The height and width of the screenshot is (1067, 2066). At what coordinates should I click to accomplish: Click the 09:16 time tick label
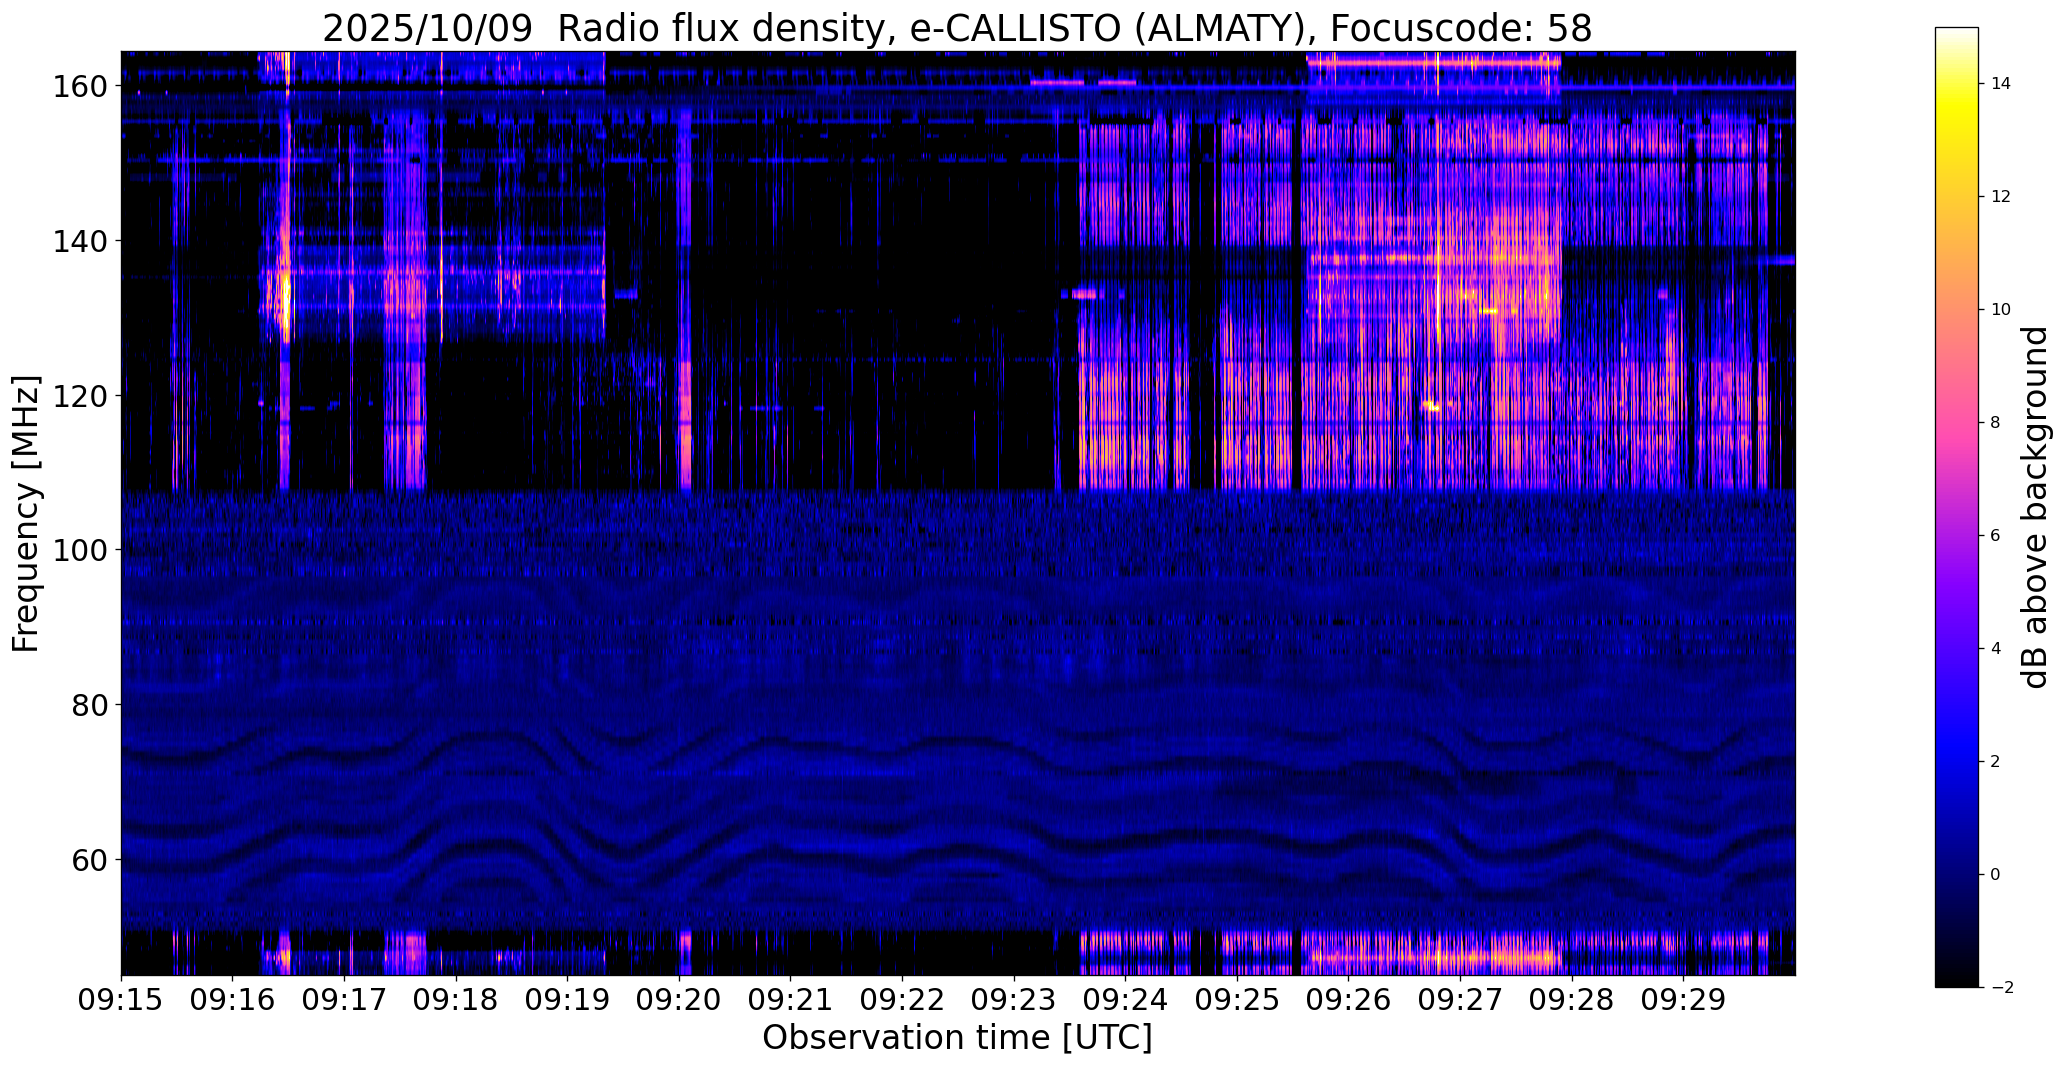tap(233, 1000)
